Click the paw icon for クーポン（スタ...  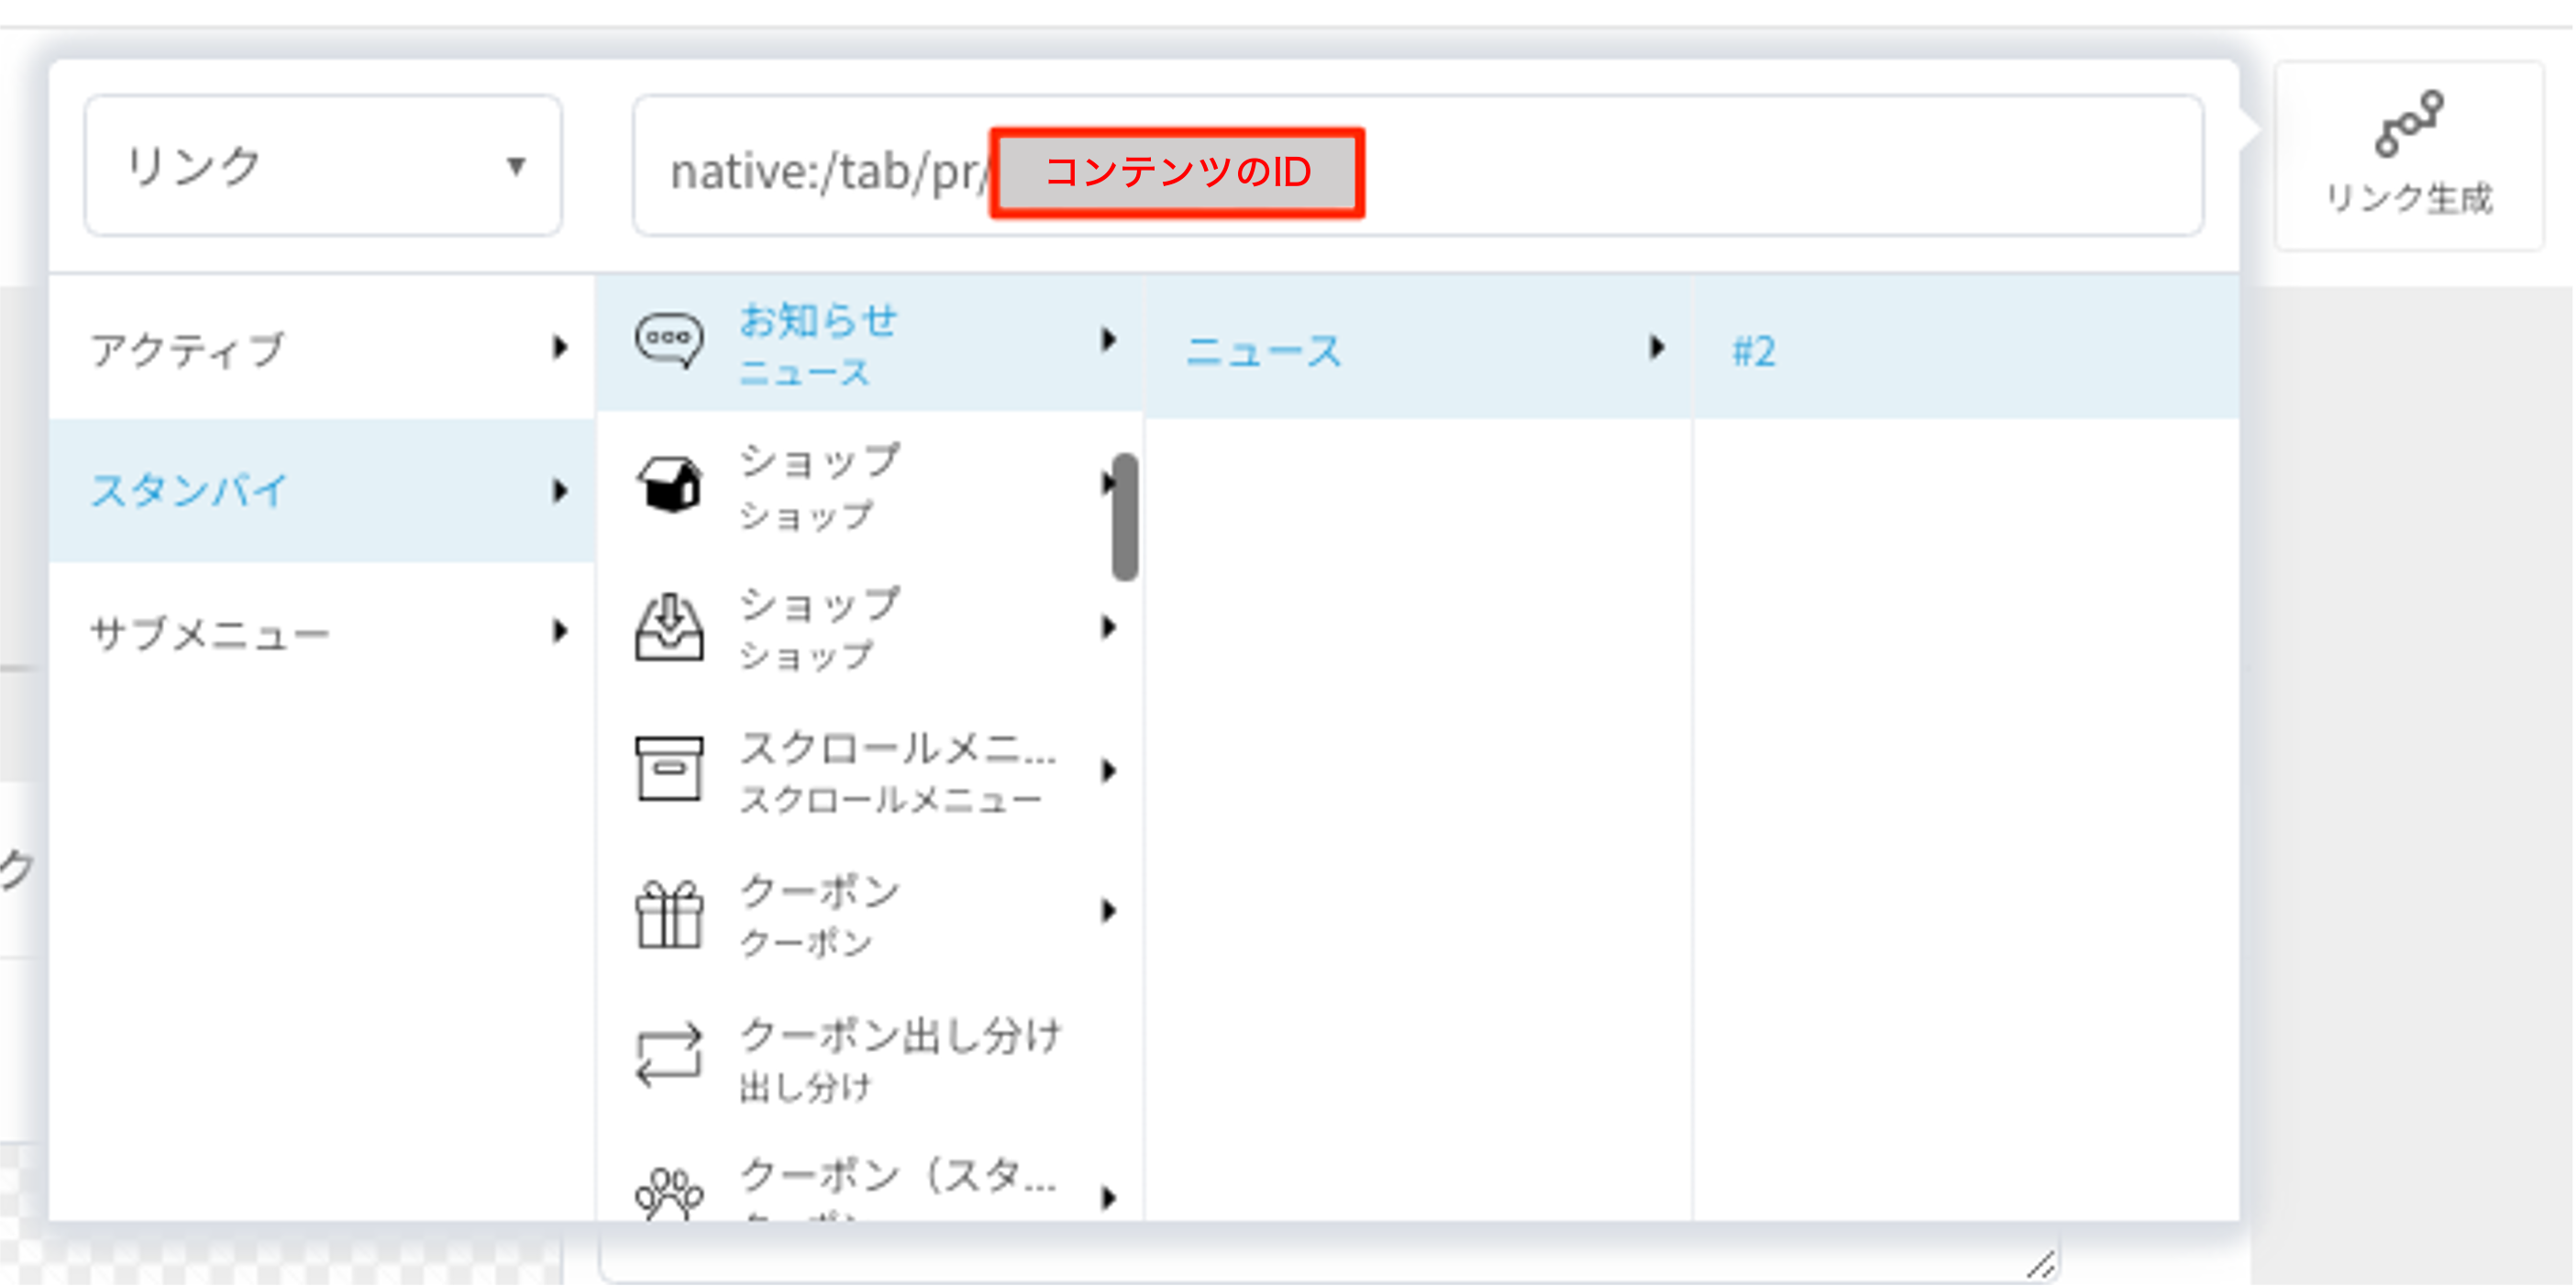pos(669,1194)
